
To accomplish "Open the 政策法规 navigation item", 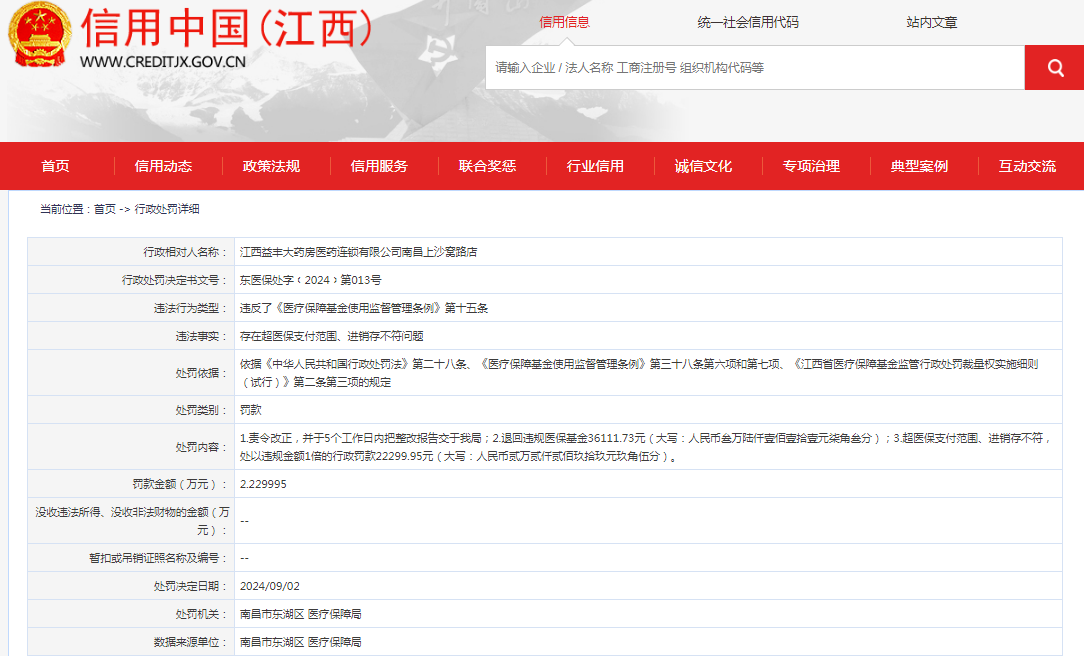I will (x=271, y=166).
